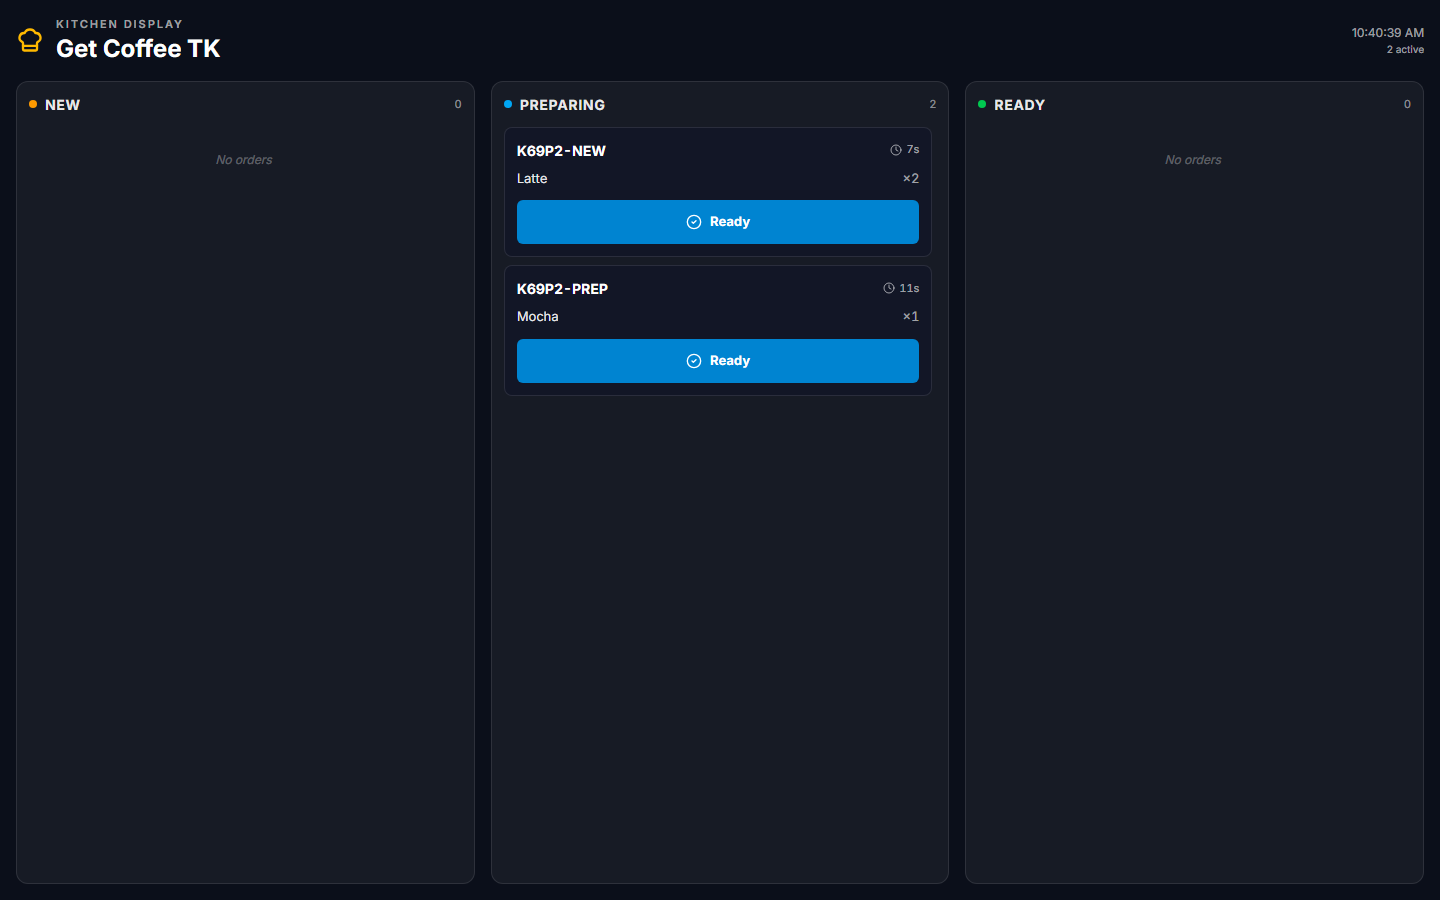
Task: Click the Get Coffee TK title
Action: click(138, 48)
